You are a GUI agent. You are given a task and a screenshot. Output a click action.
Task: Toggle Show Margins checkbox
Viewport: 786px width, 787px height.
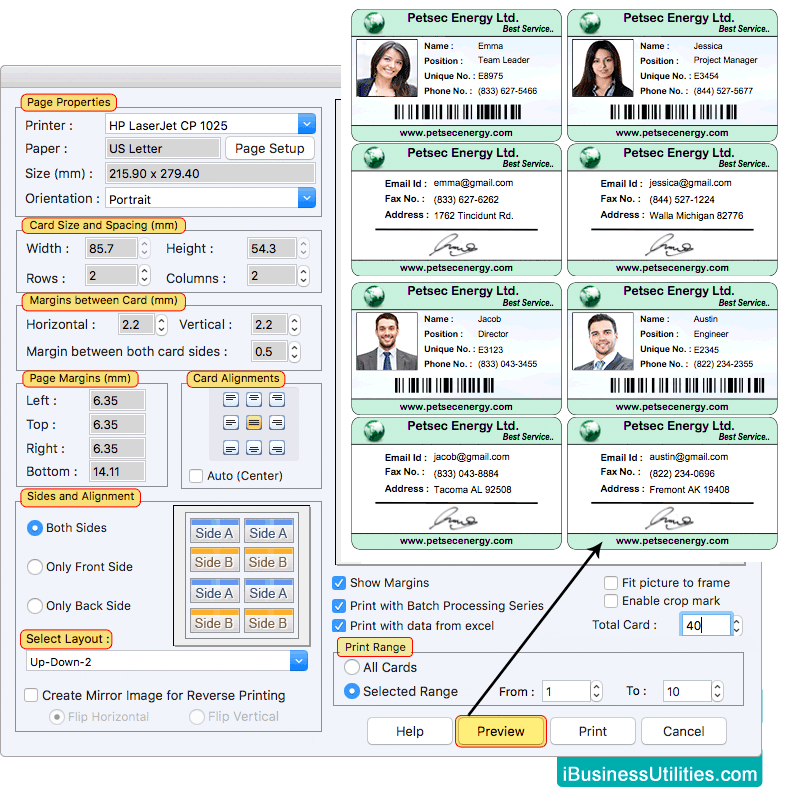[339, 583]
